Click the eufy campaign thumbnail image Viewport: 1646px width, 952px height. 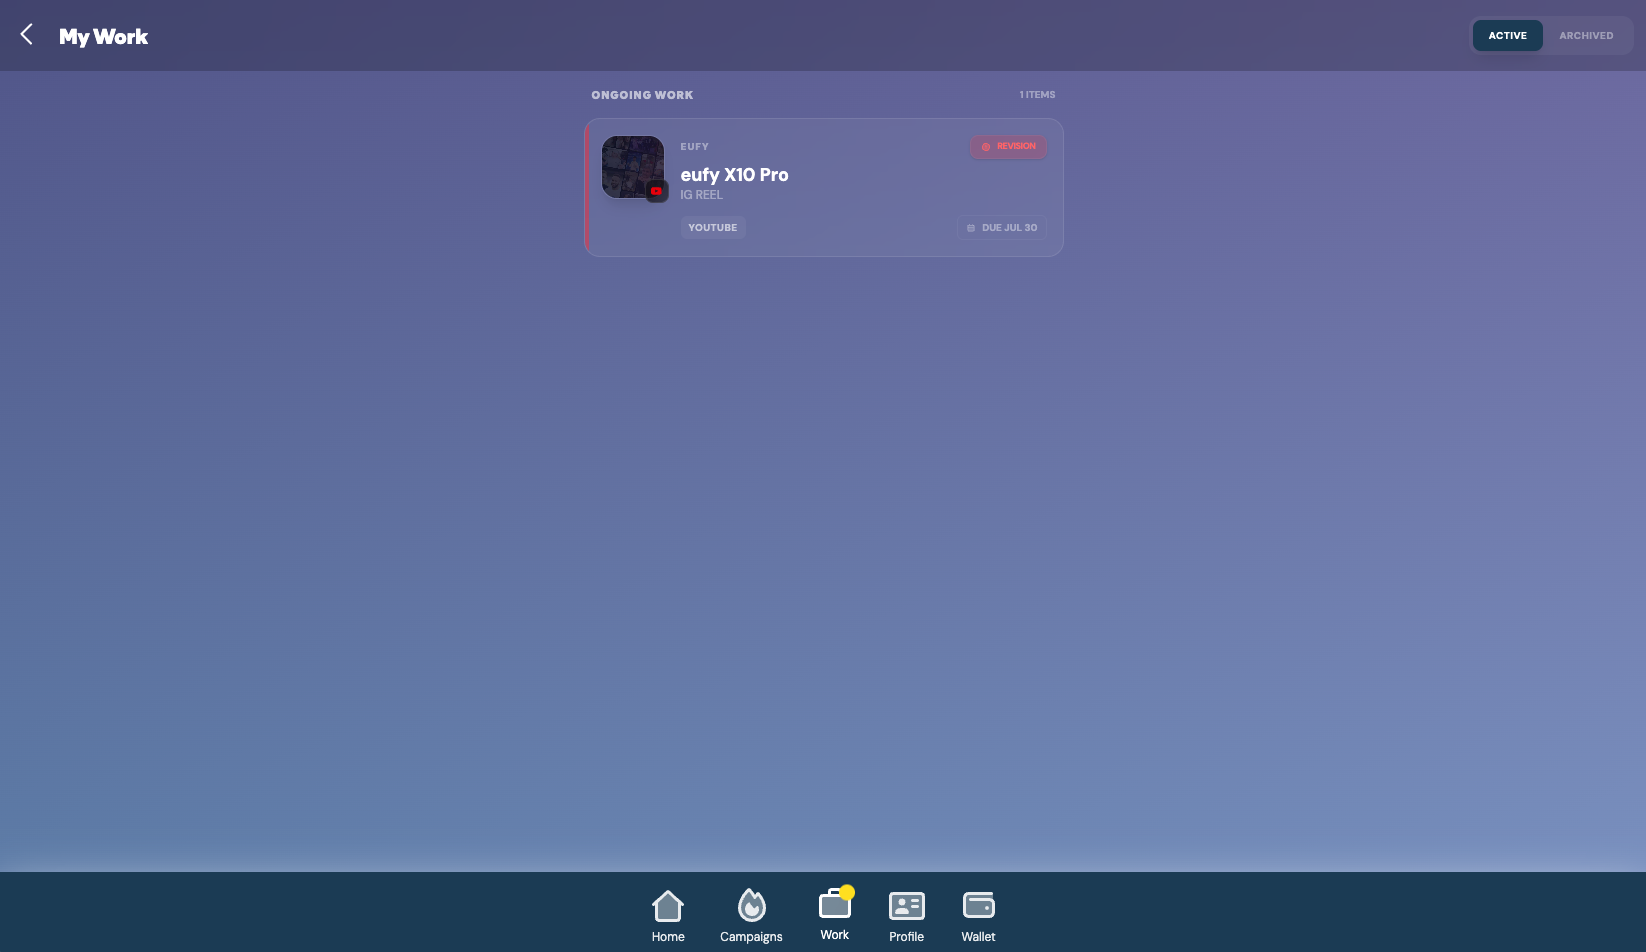(633, 167)
